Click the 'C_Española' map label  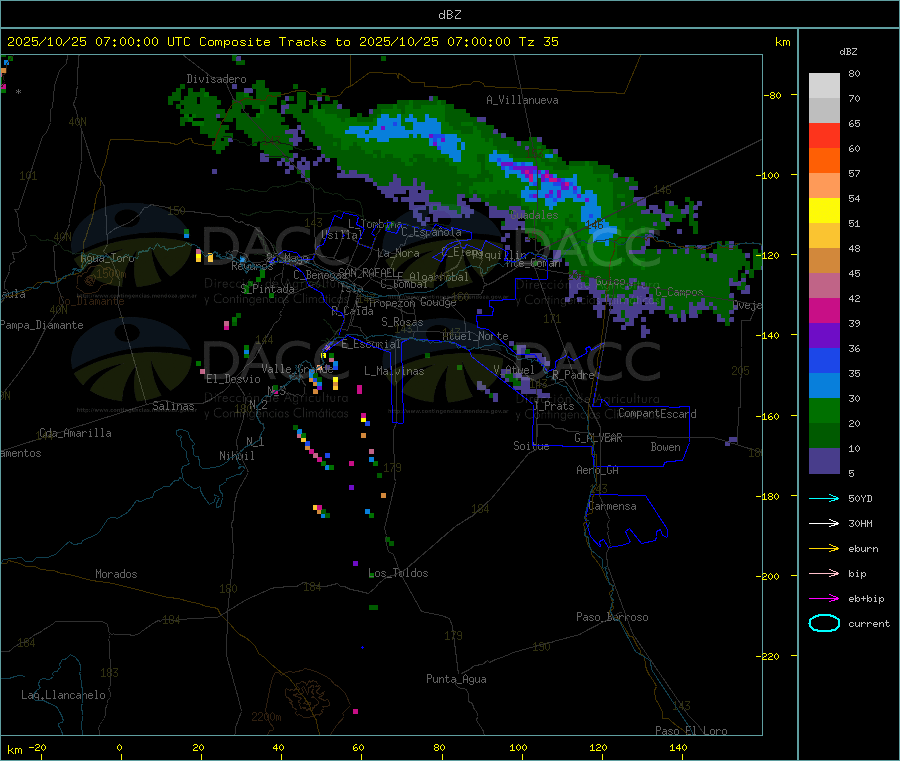[x=432, y=232]
